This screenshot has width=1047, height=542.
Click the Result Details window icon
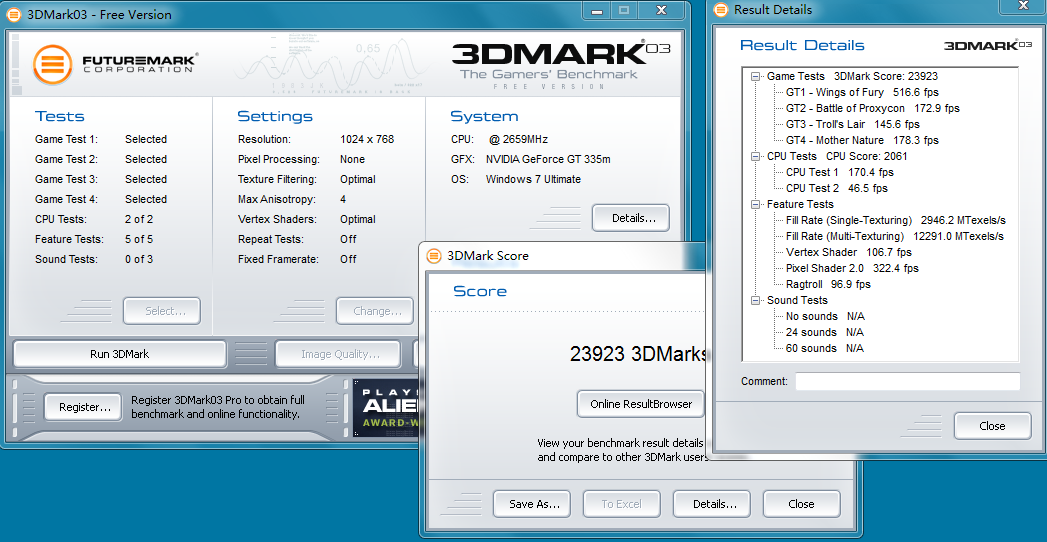pos(720,10)
